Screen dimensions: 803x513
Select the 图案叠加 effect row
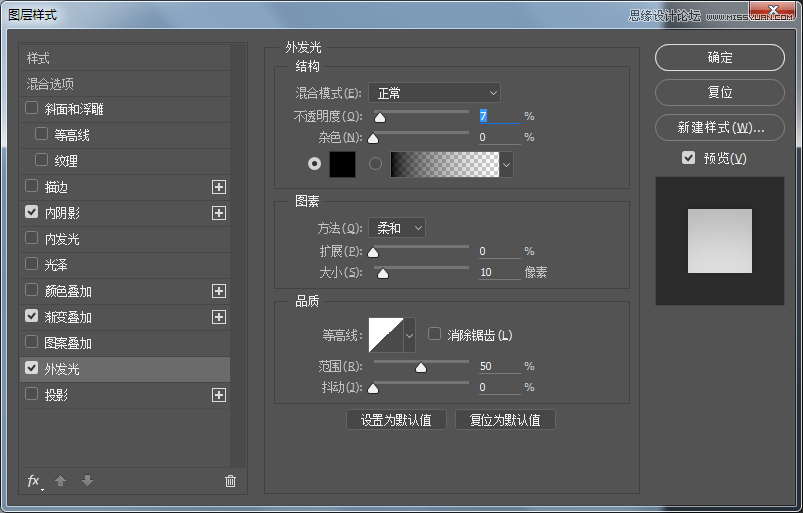pos(125,343)
